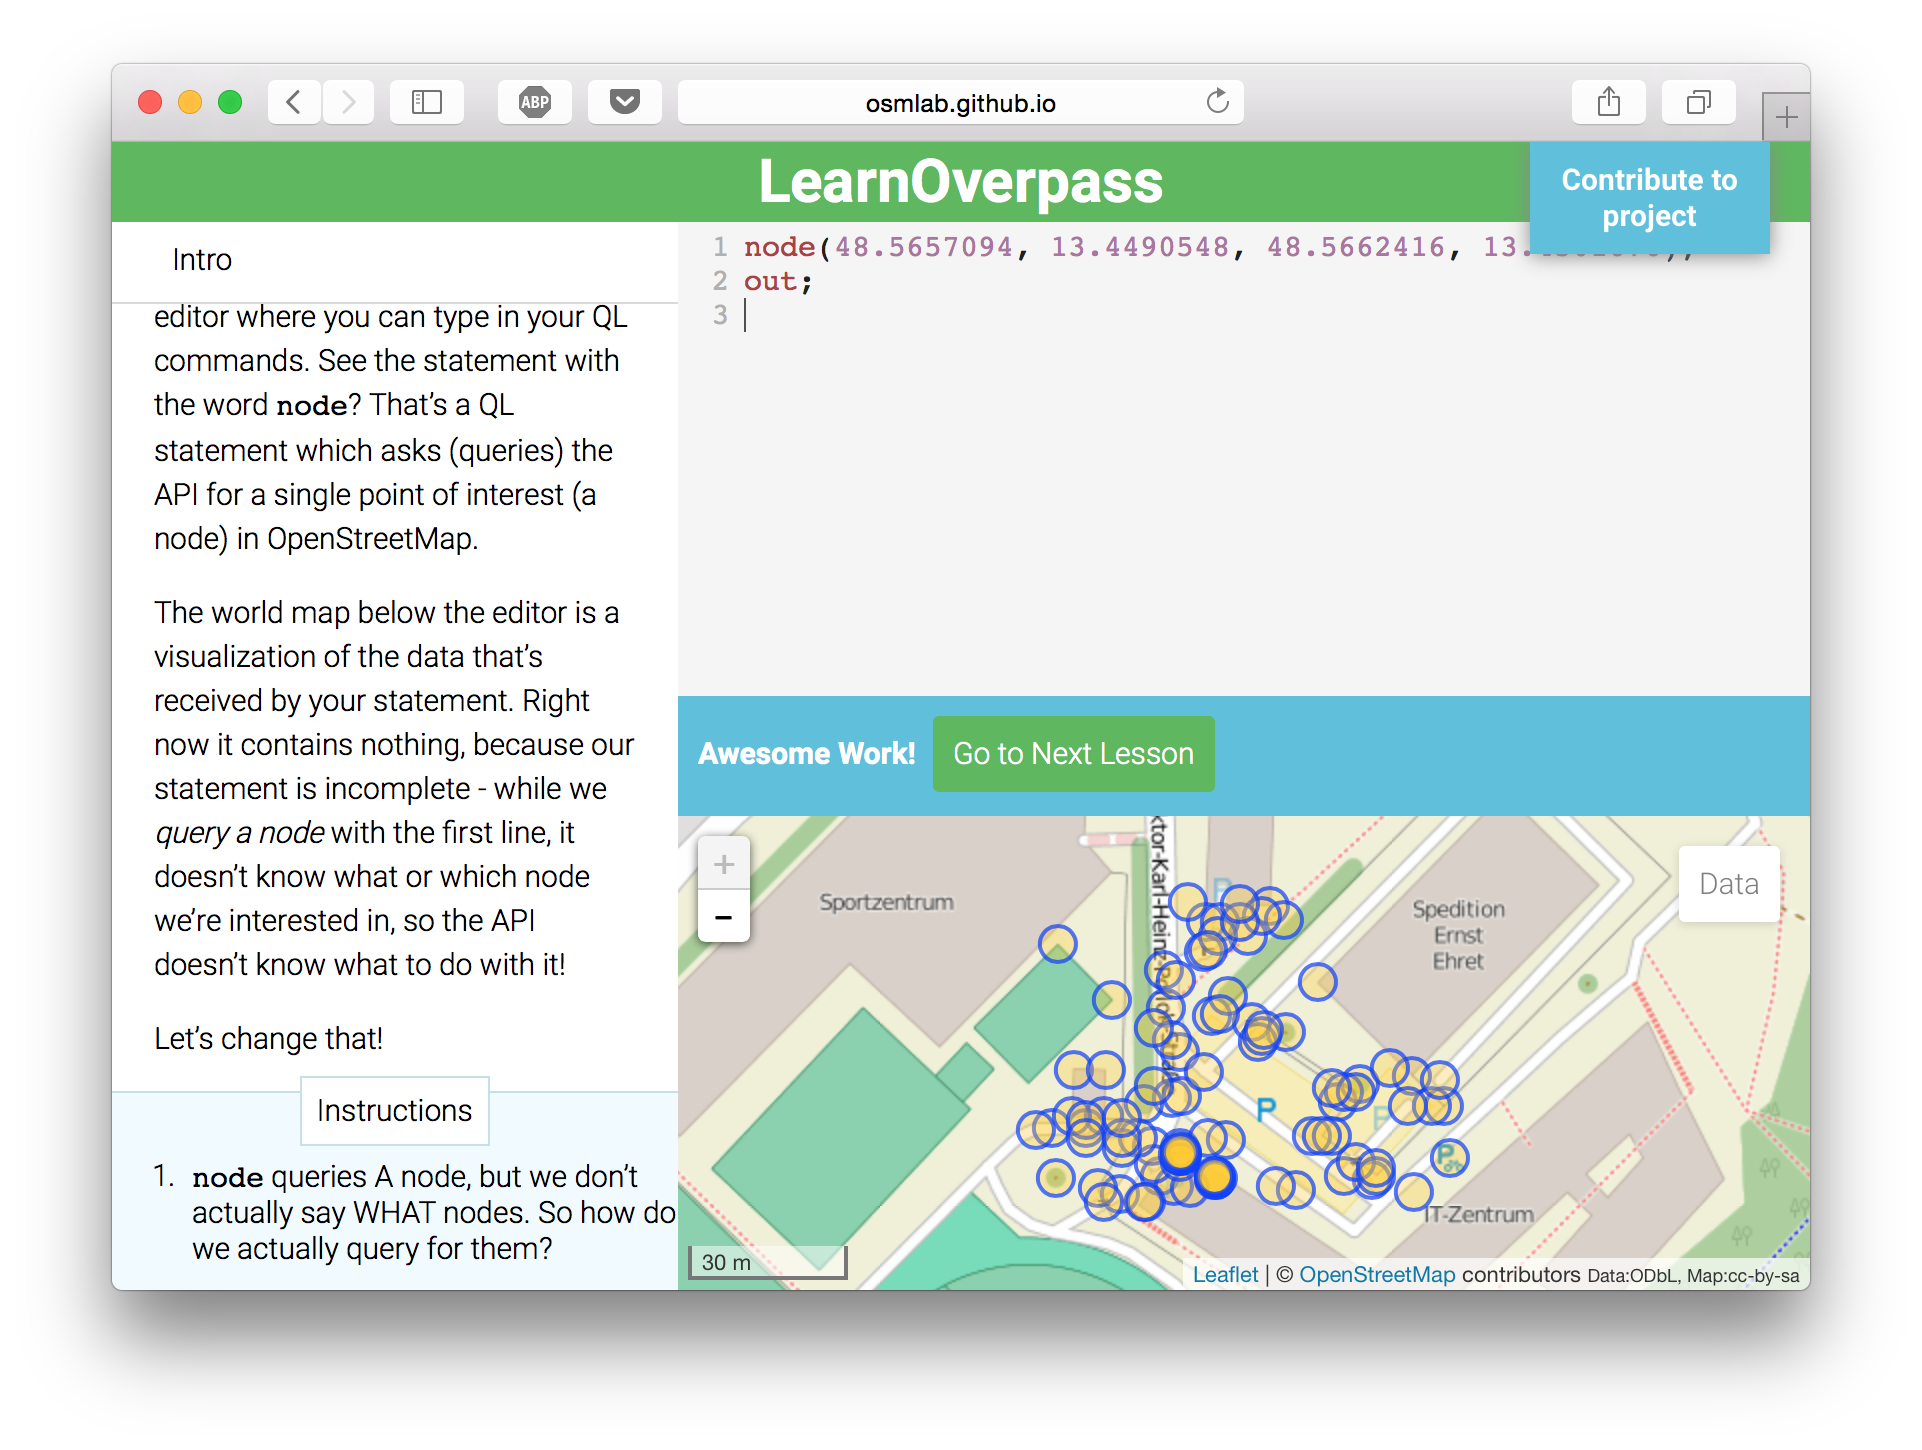Click the LearnOverpass title
The height and width of the screenshot is (1450, 1922).
click(961, 182)
